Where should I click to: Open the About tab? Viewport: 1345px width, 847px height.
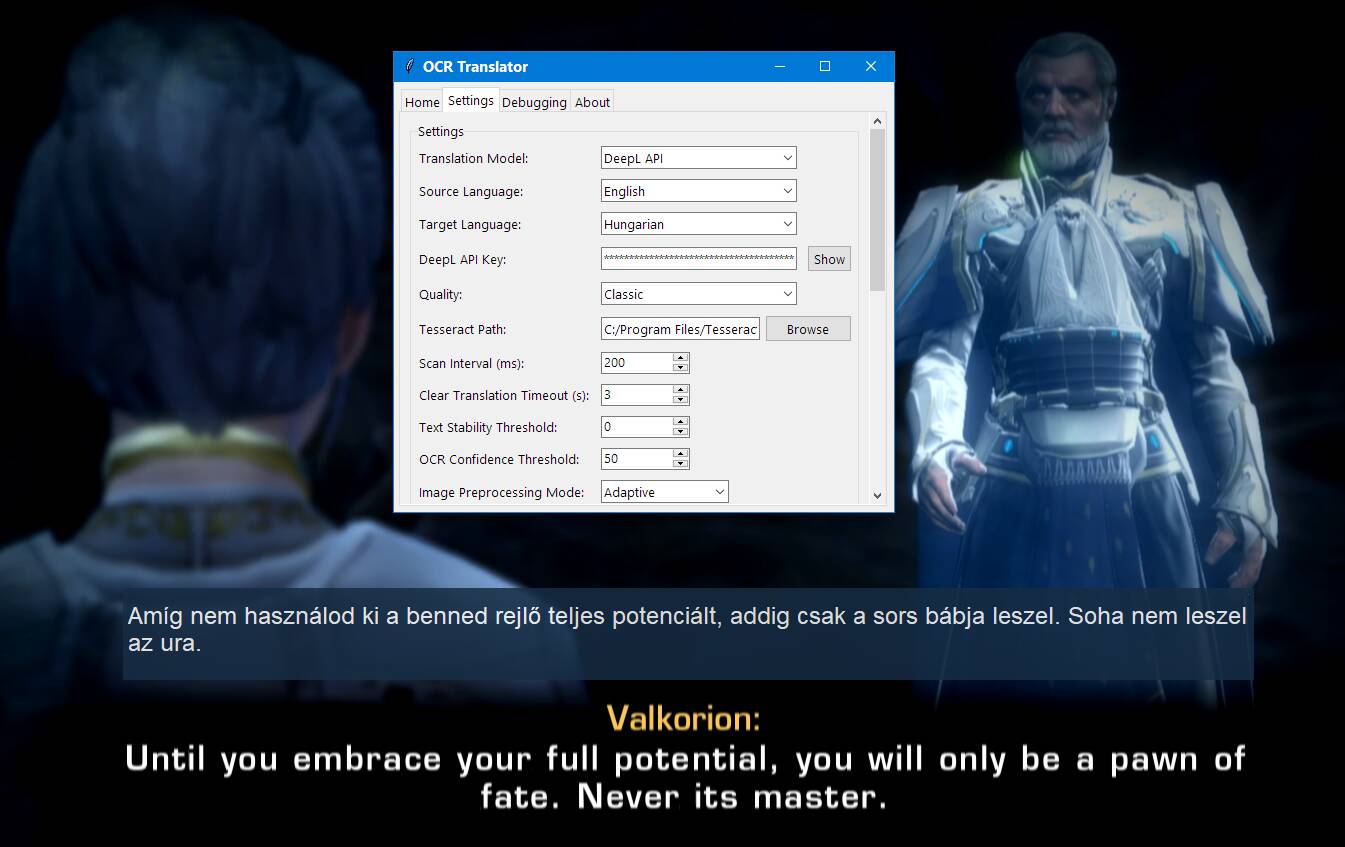click(x=592, y=102)
